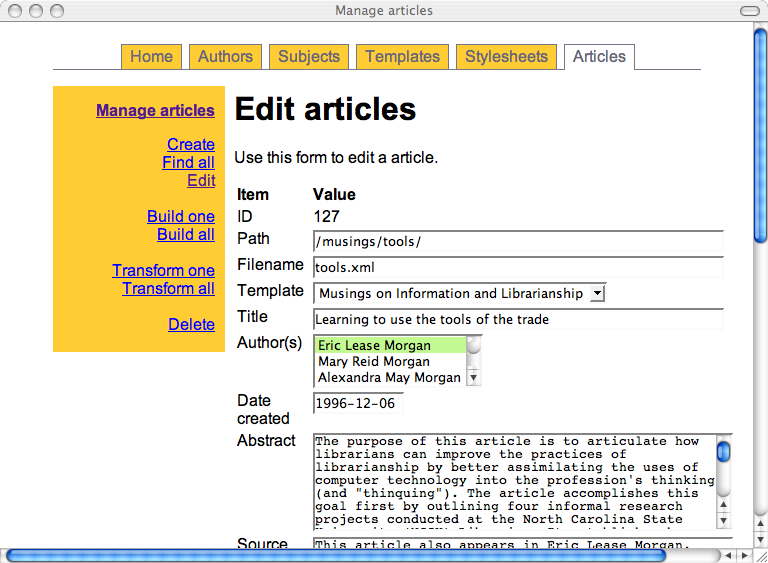
Task: Select Alexandra May Morgan in the Authors list
Action: pos(389,378)
